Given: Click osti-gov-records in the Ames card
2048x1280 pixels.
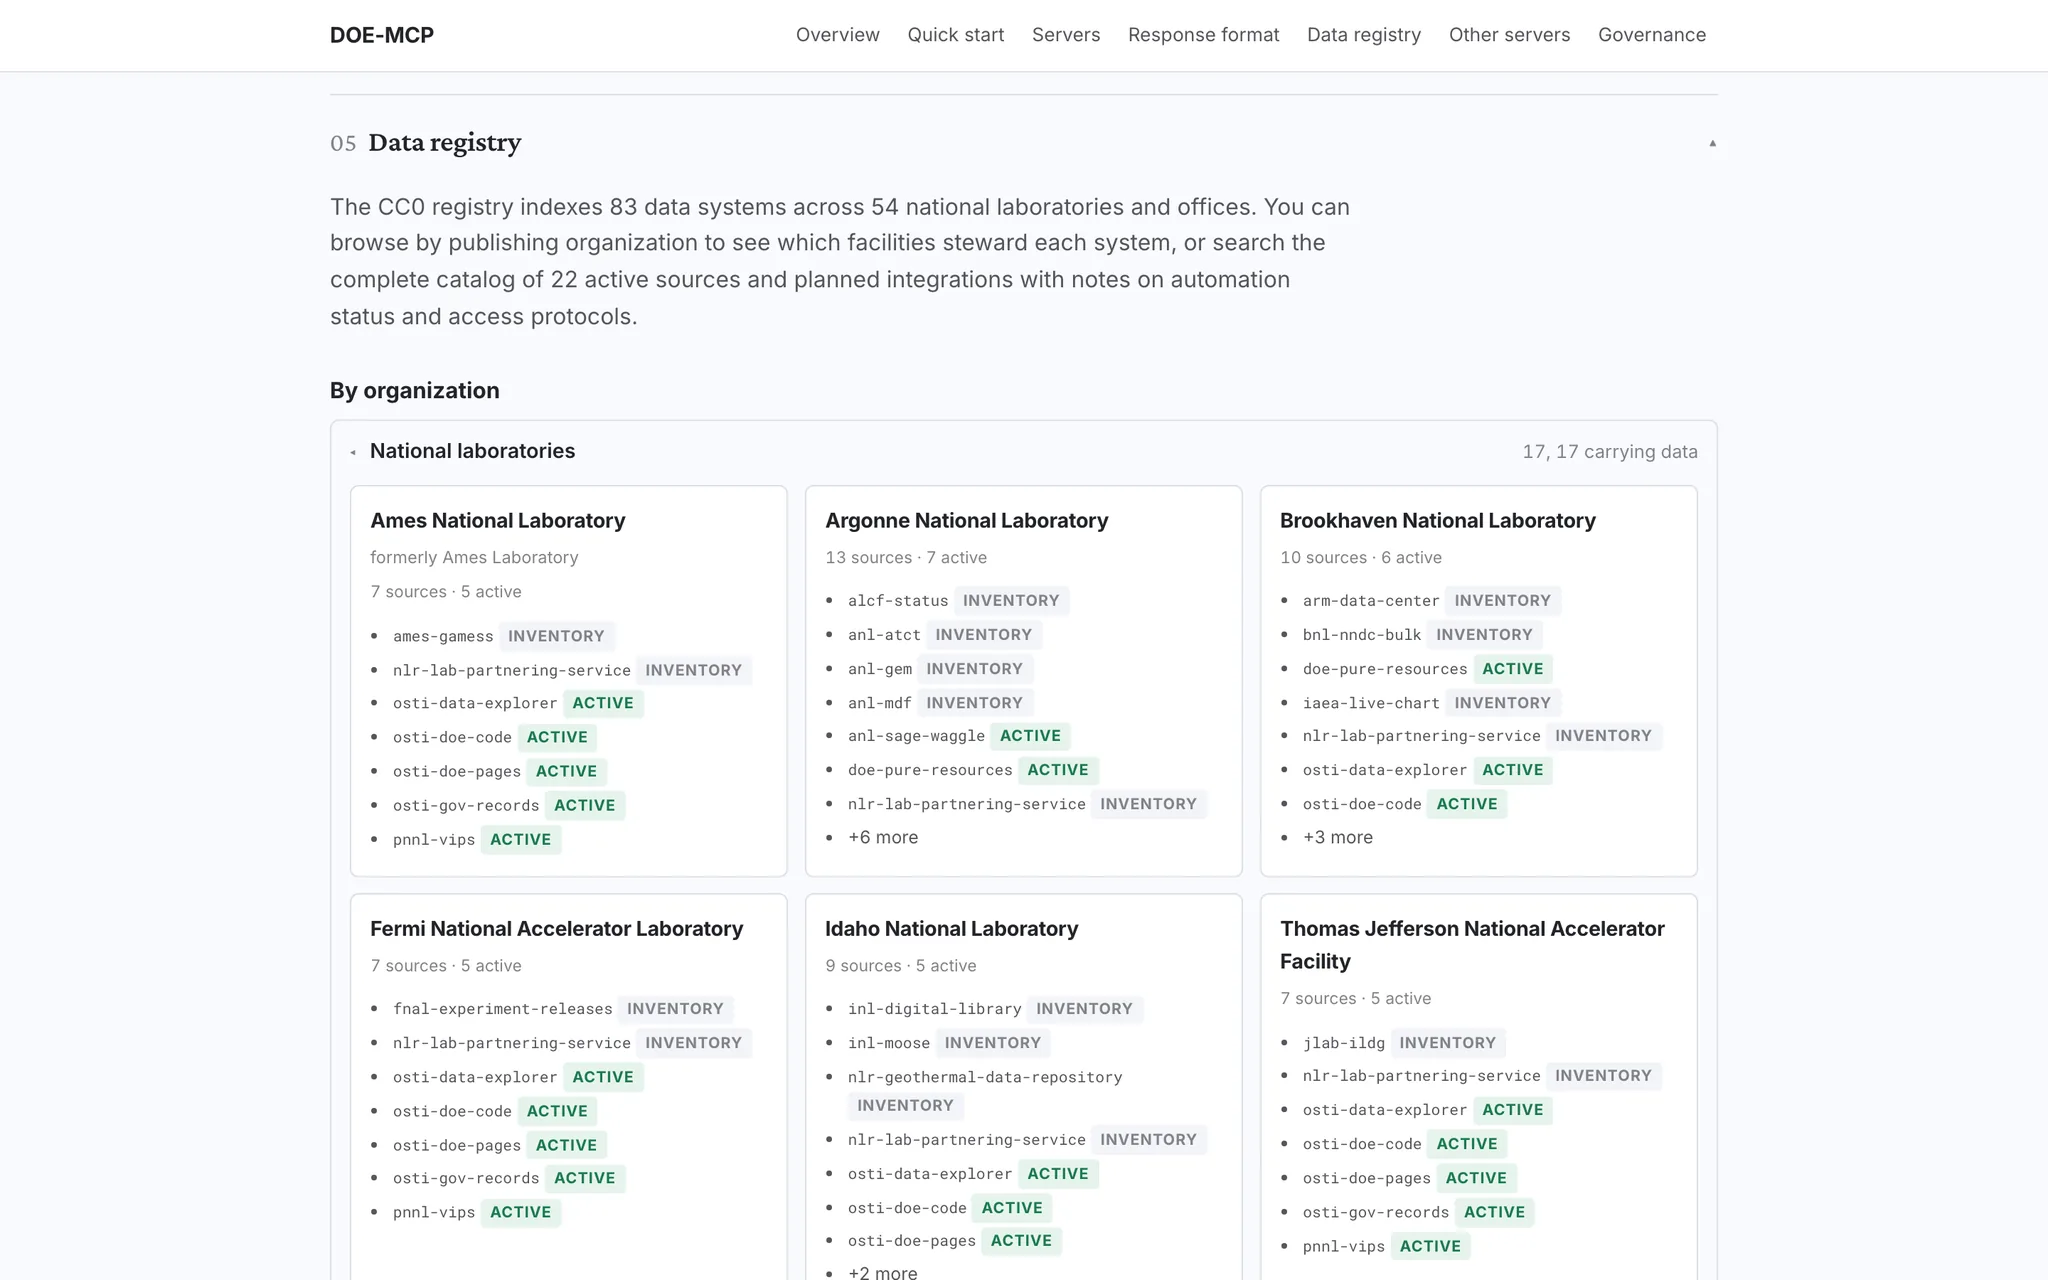Looking at the screenshot, I should pos(466,806).
